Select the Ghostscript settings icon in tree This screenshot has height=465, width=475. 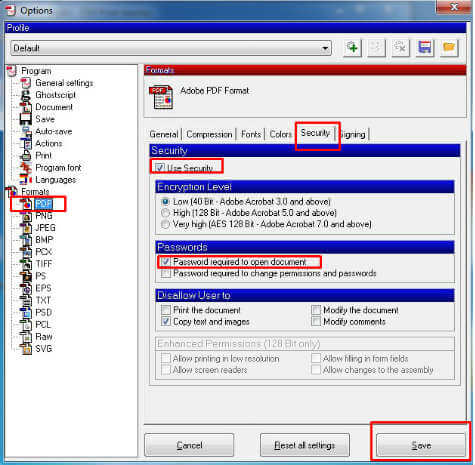tap(26, 95)
